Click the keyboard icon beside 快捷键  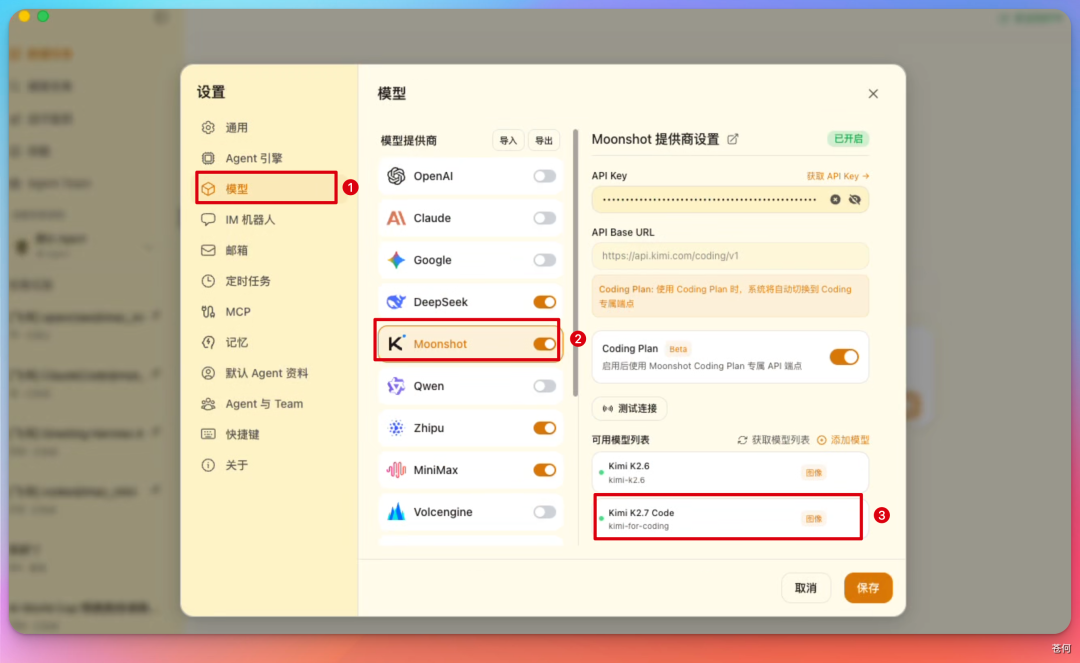coord(208,434)
